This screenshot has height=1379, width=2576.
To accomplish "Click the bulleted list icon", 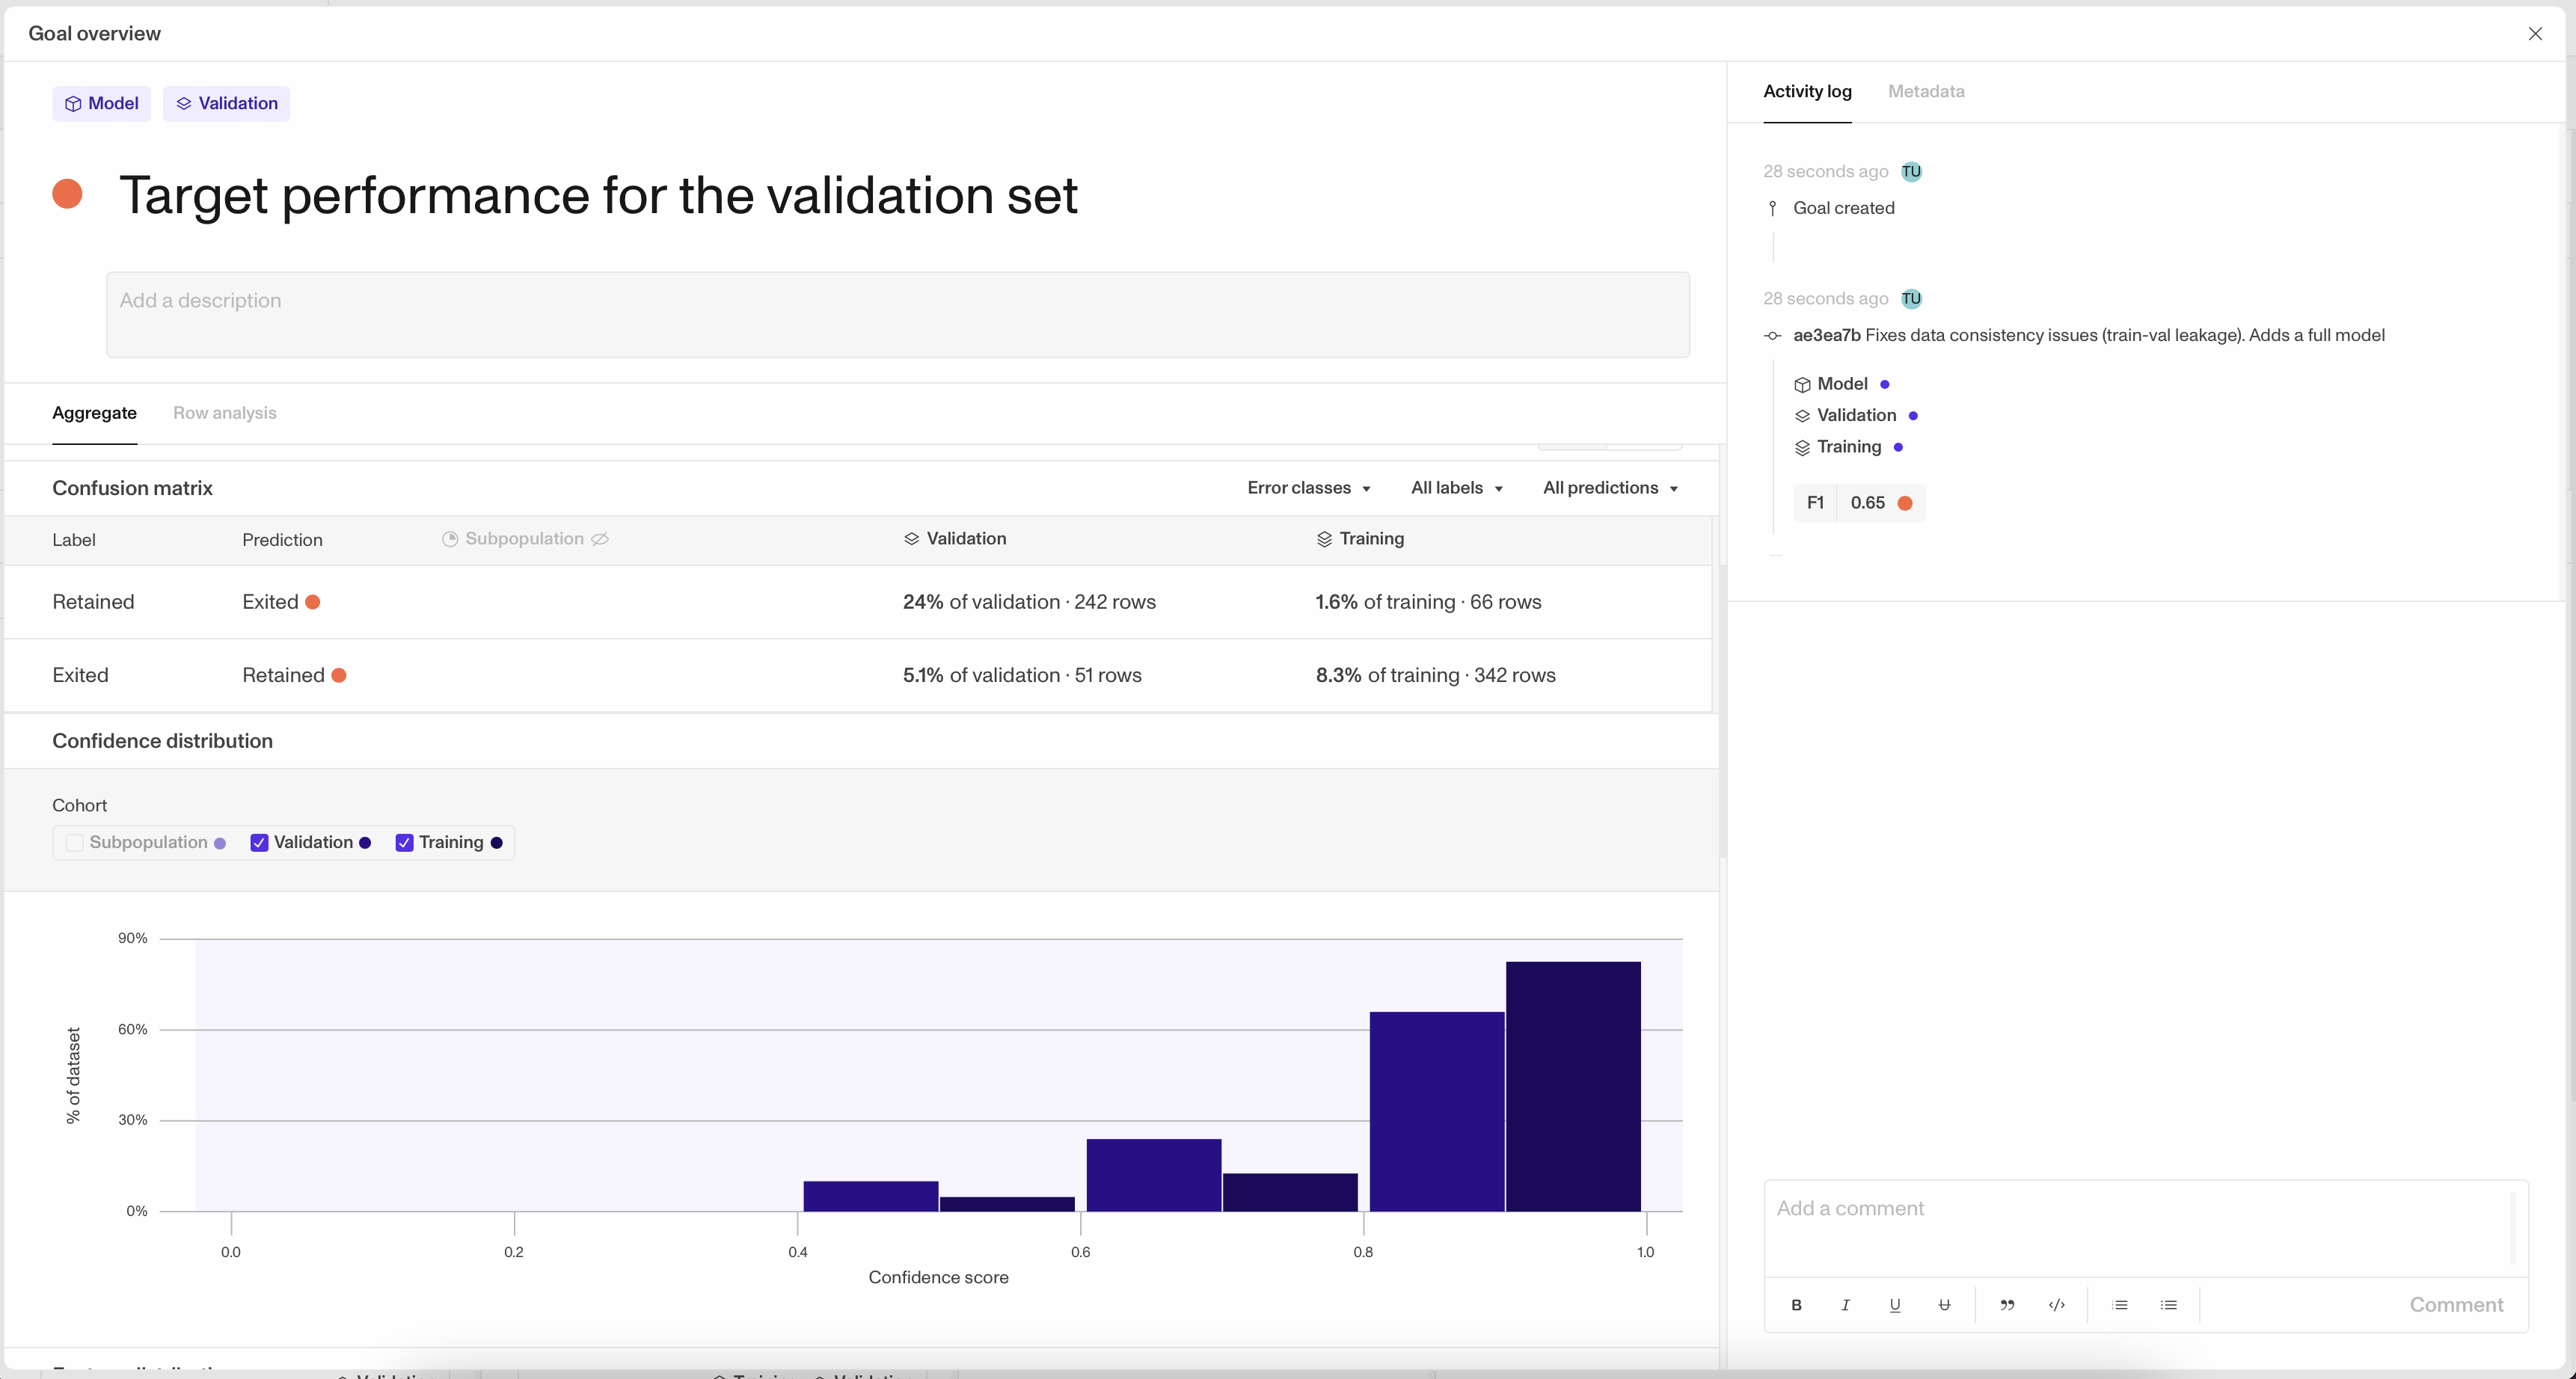I will pyautogui.click(x=2168, y=1305).
